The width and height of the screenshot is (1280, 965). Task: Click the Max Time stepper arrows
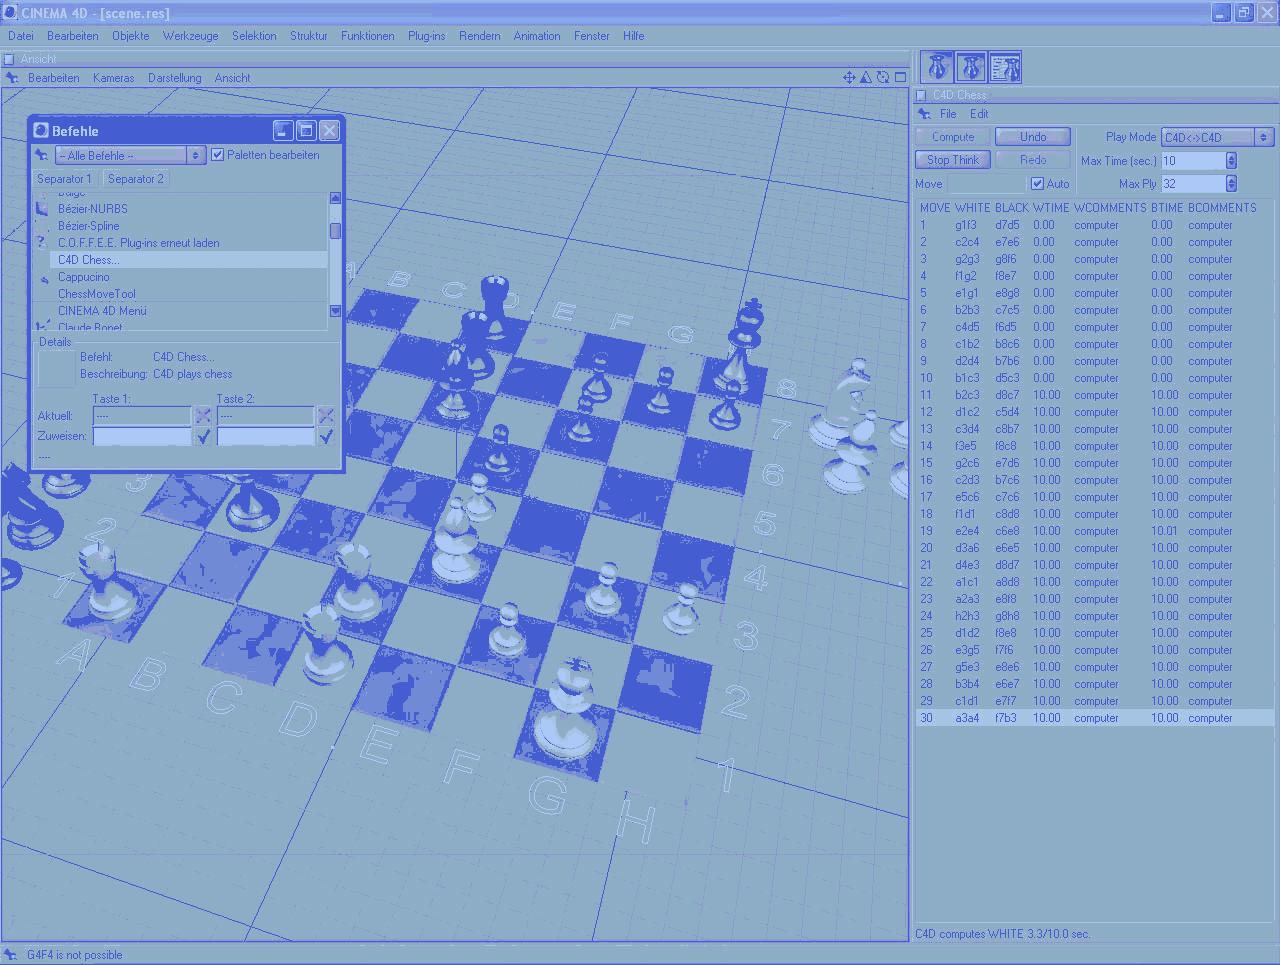click(1231, 160)
